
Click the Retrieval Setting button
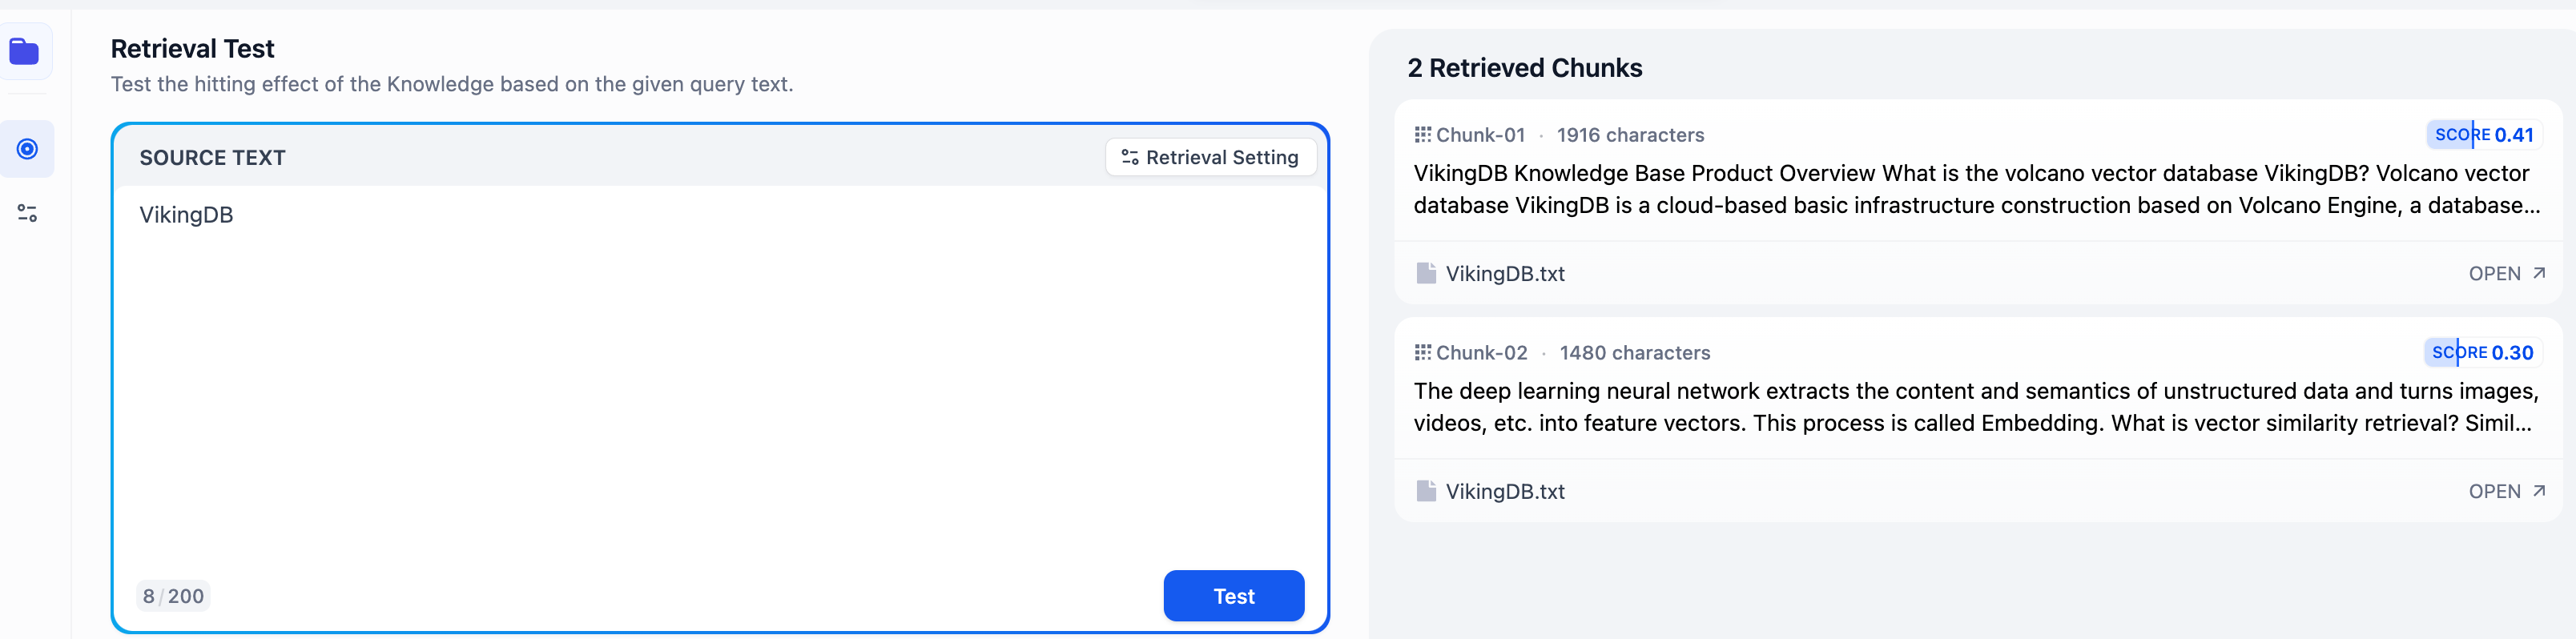1210,157
